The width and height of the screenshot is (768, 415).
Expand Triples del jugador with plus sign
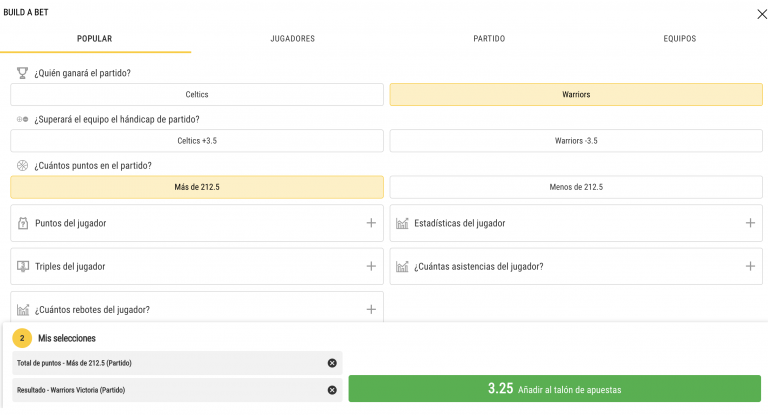point(371,266)
